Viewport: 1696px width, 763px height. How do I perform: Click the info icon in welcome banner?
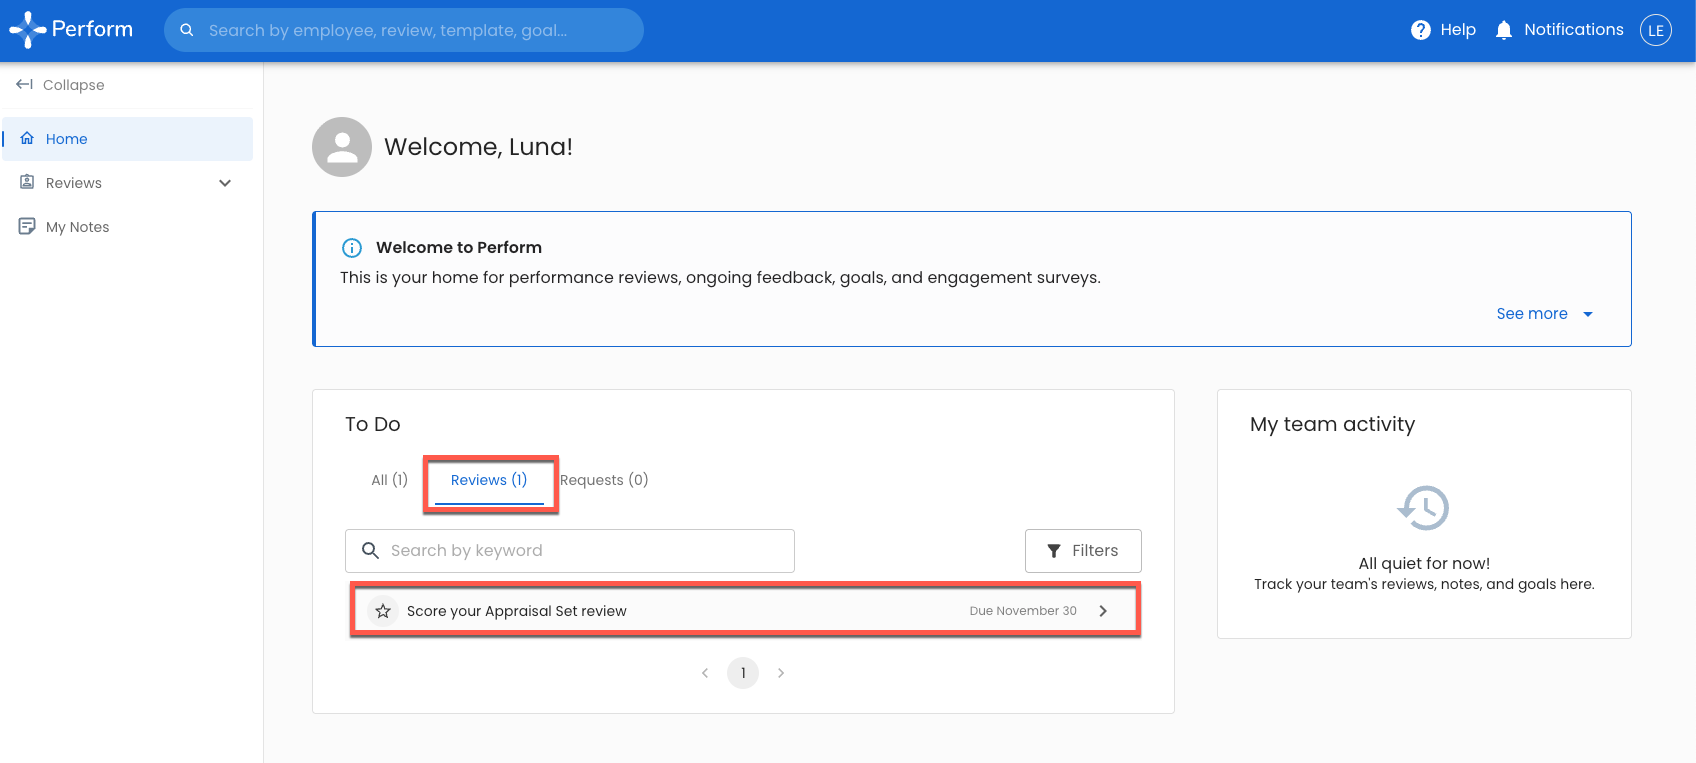(352, 248)
